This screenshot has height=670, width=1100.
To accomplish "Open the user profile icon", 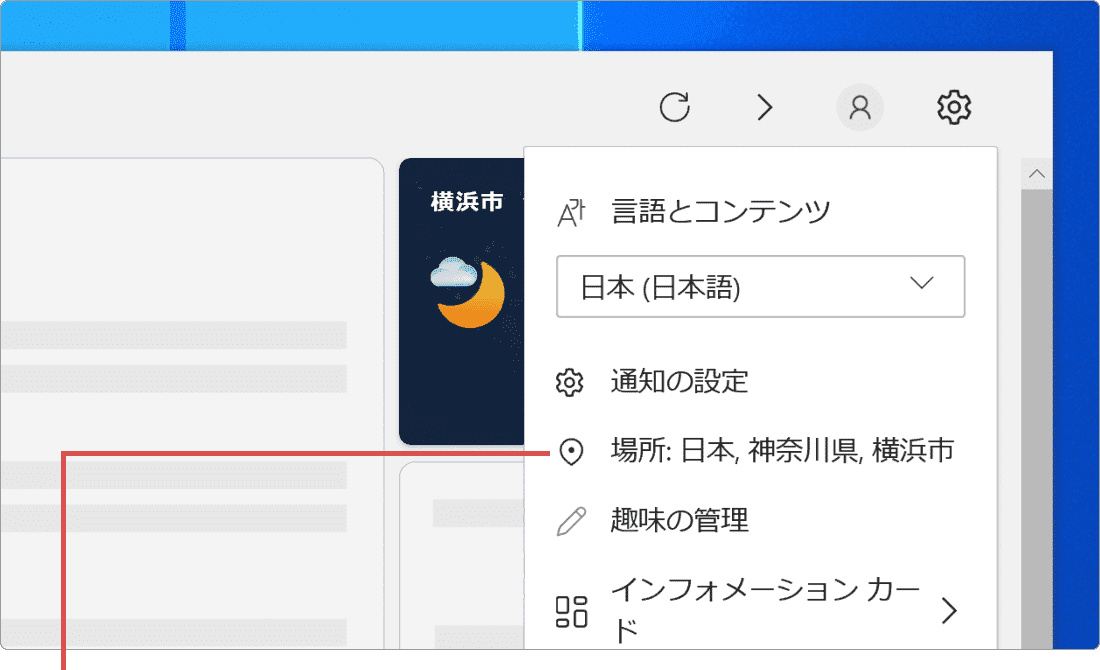I will 860,107.
